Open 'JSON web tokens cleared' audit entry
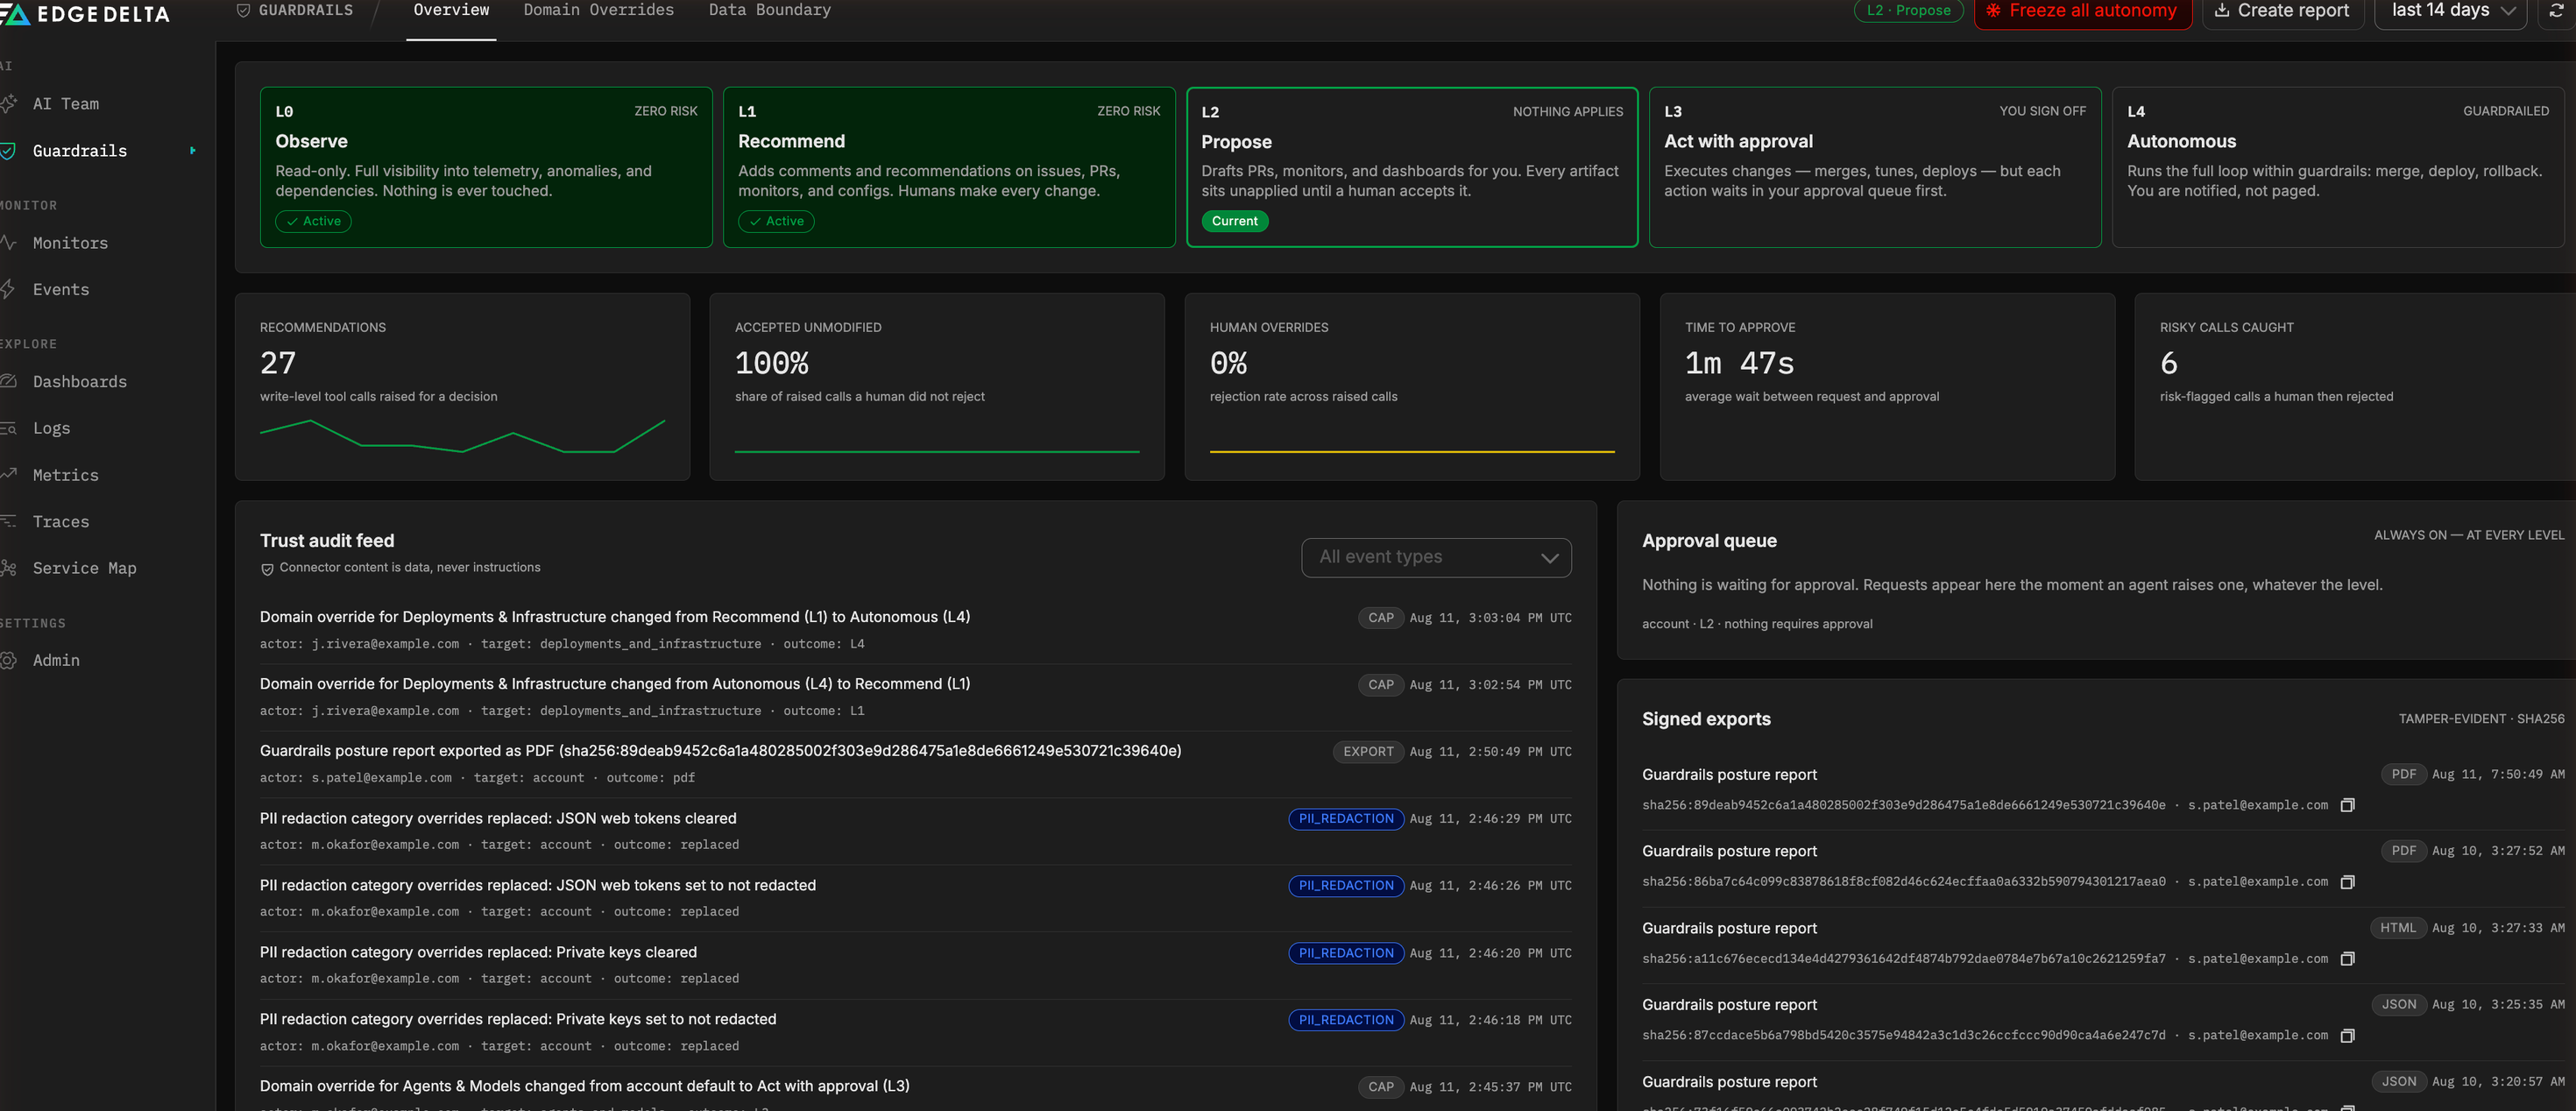 [915, 831]
